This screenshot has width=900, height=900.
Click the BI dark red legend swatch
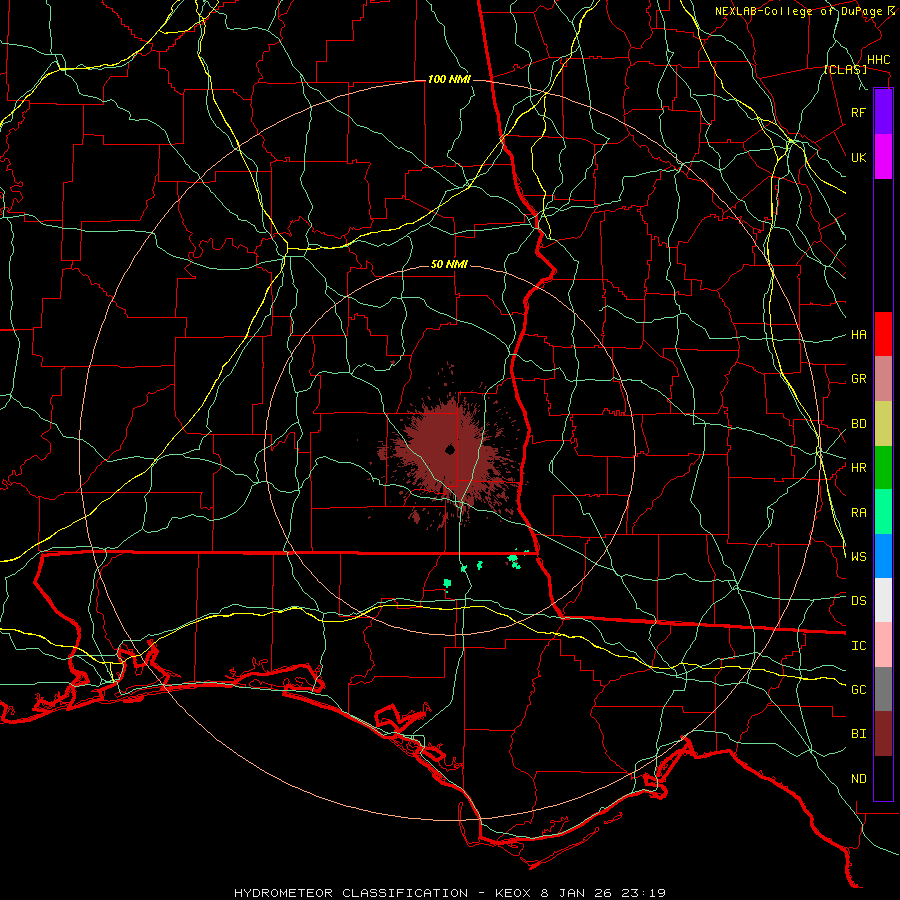click(x=883, y=734)
